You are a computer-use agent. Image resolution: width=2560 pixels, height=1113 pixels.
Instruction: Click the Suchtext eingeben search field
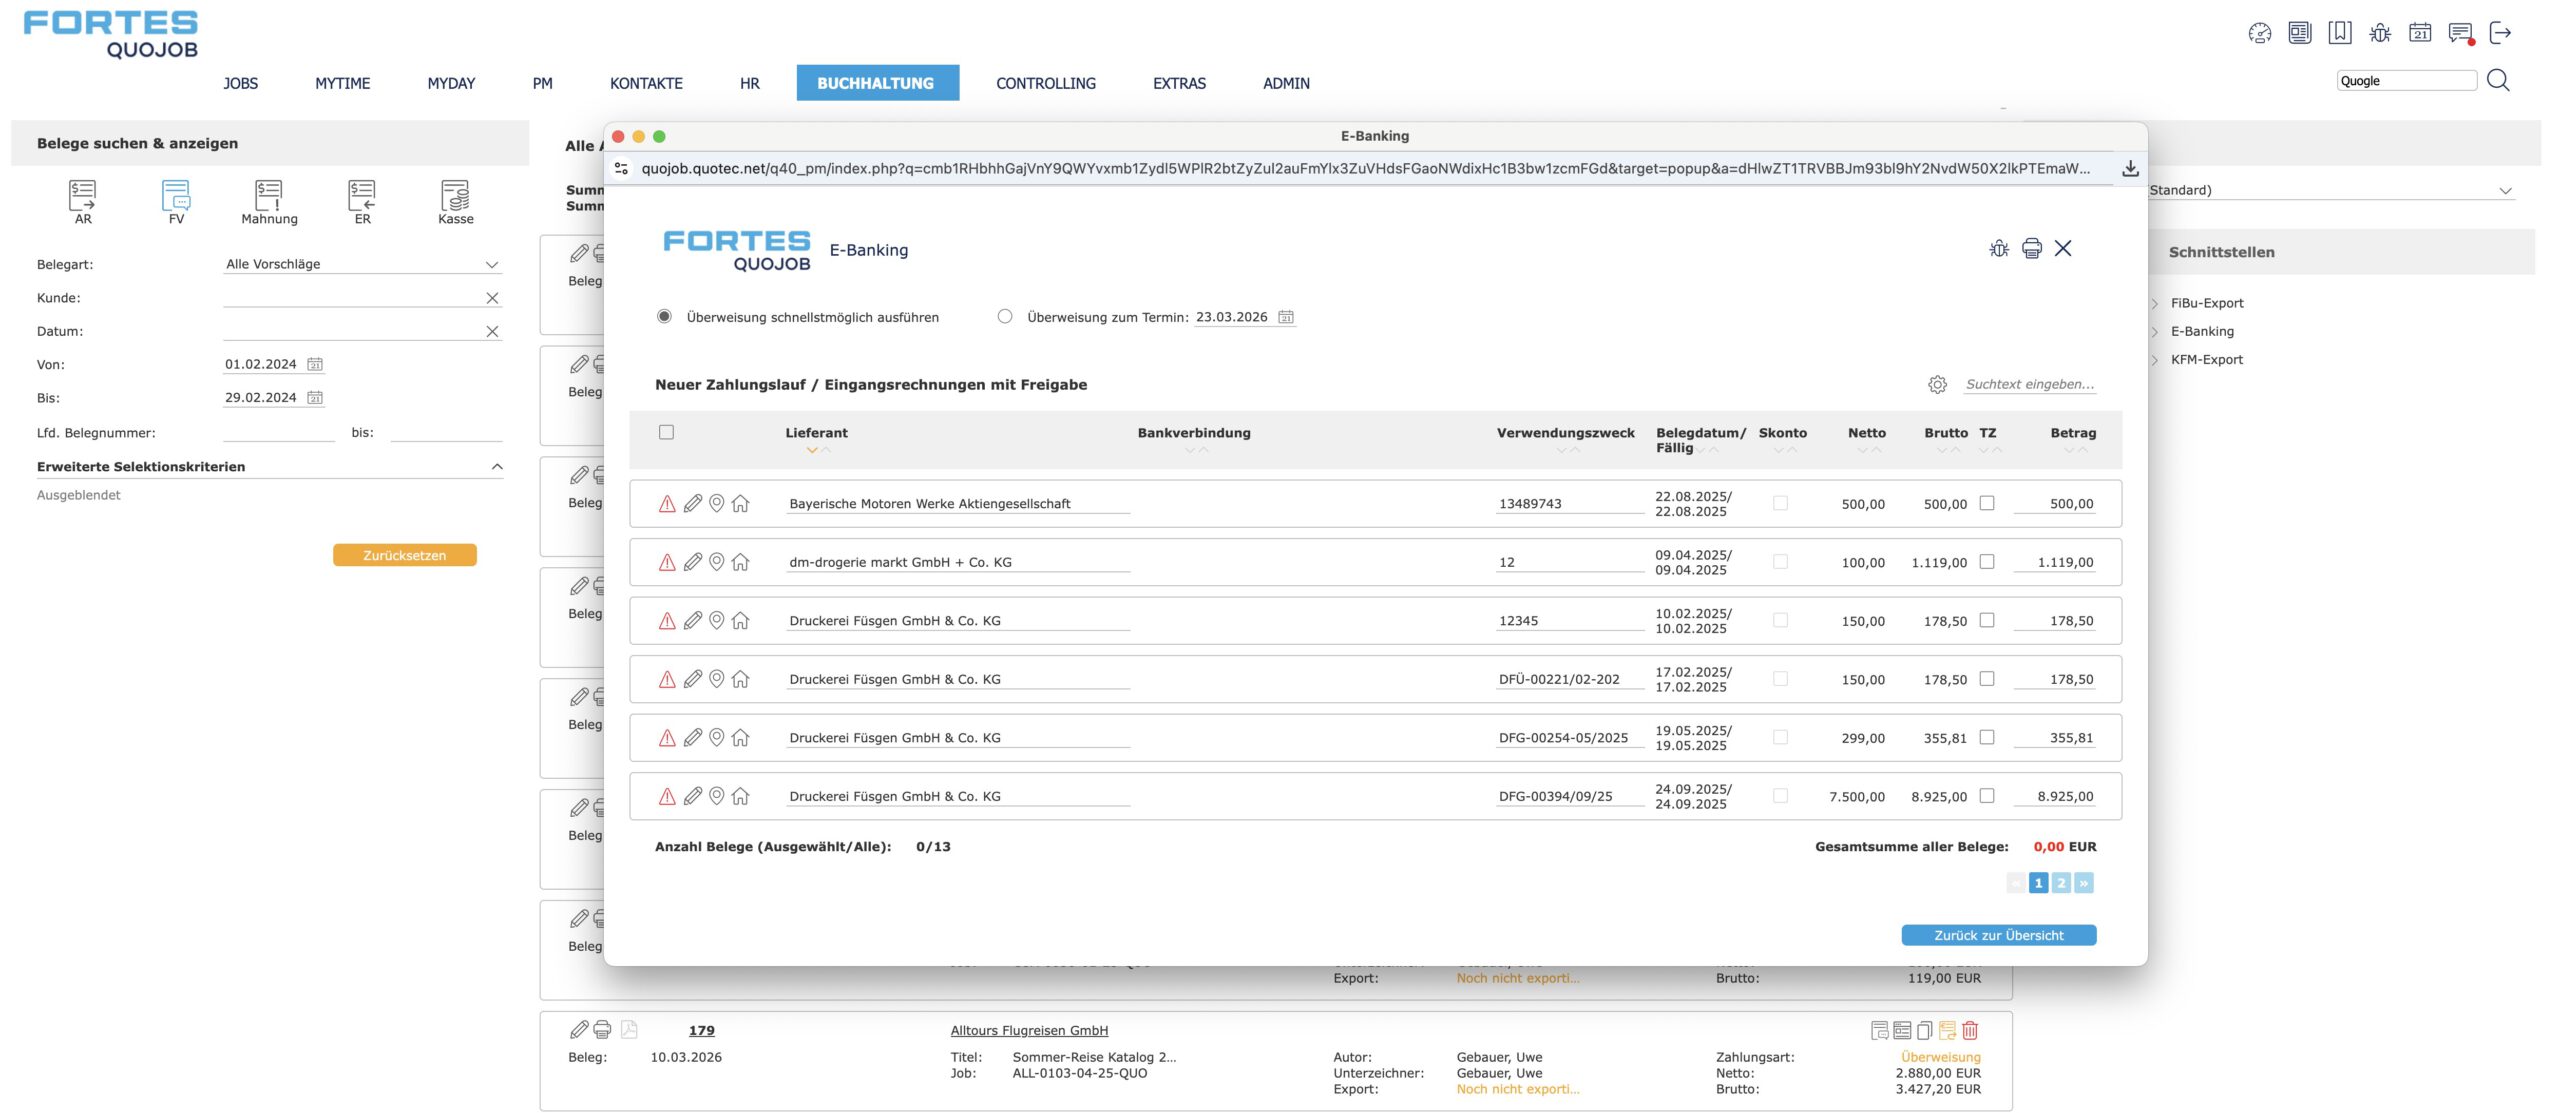coord(2029,384)
